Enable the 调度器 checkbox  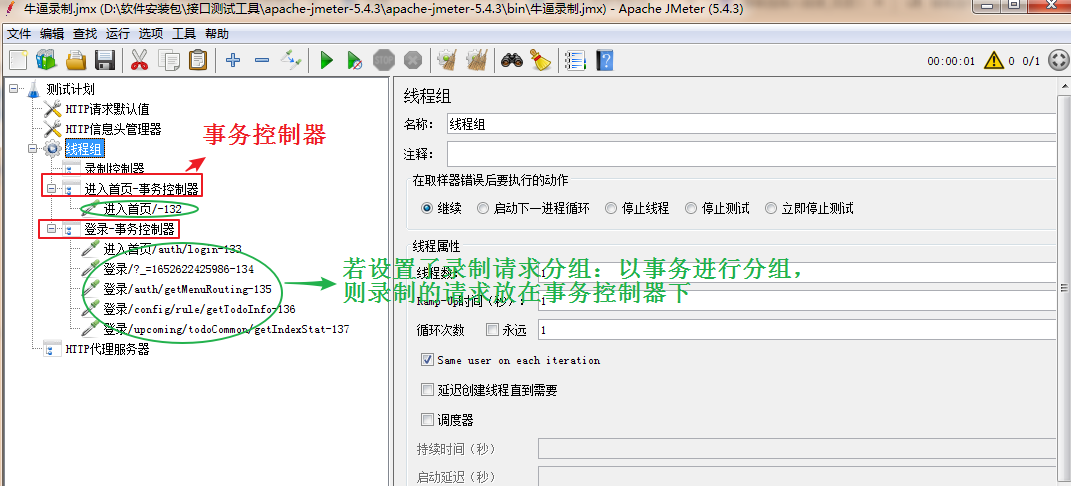tap(428, 419)
